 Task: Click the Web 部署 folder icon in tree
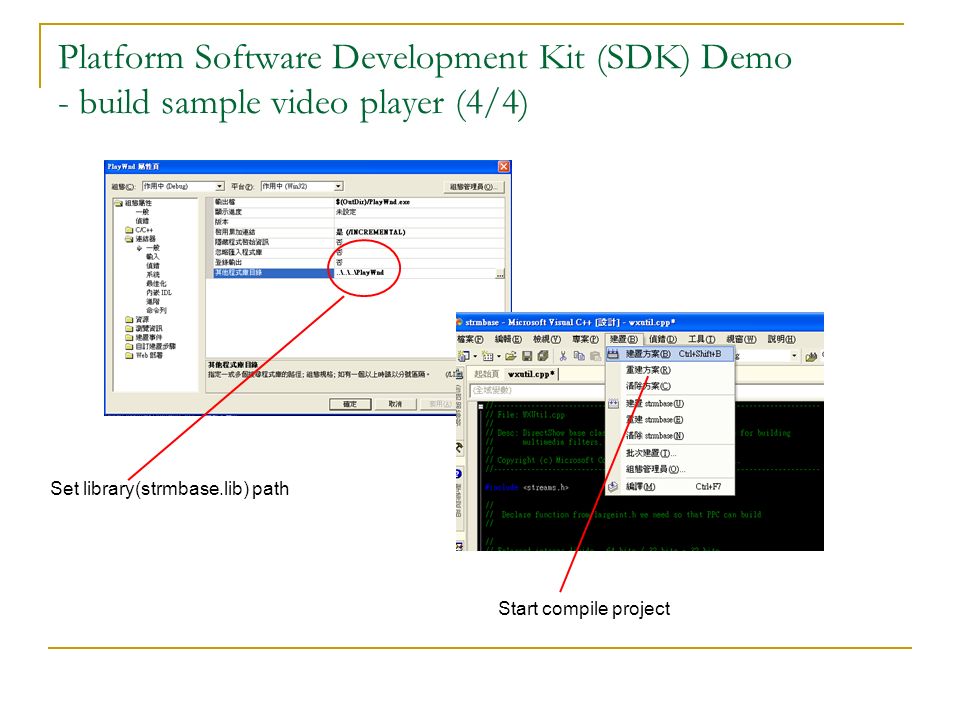pos(129,355)
